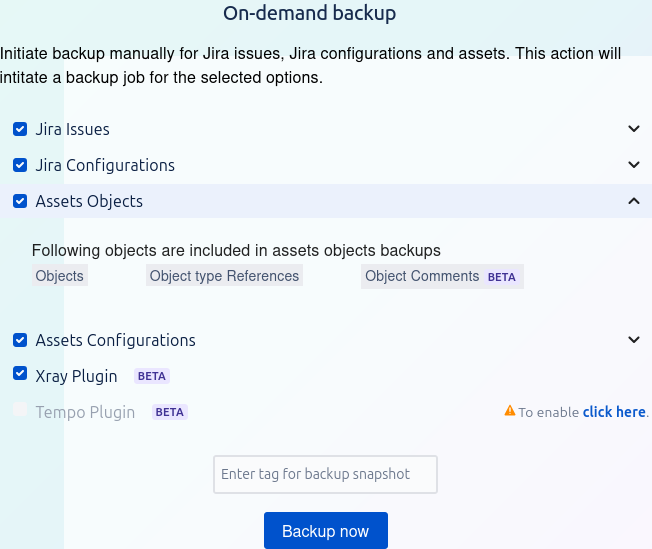Uncheck the Jira Issues checkbox
Image resolution: width=652 pixels, height=549 pixels.
tap(20, 129)
